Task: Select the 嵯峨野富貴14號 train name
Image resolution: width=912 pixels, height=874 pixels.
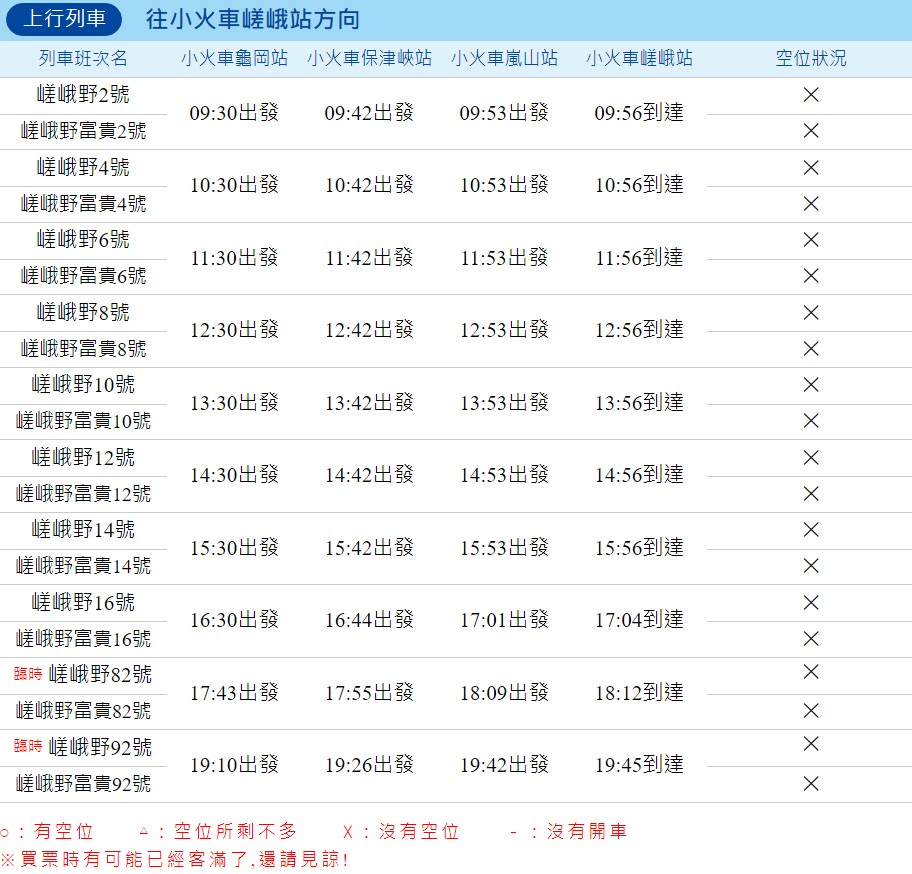Action: (83, 566)
